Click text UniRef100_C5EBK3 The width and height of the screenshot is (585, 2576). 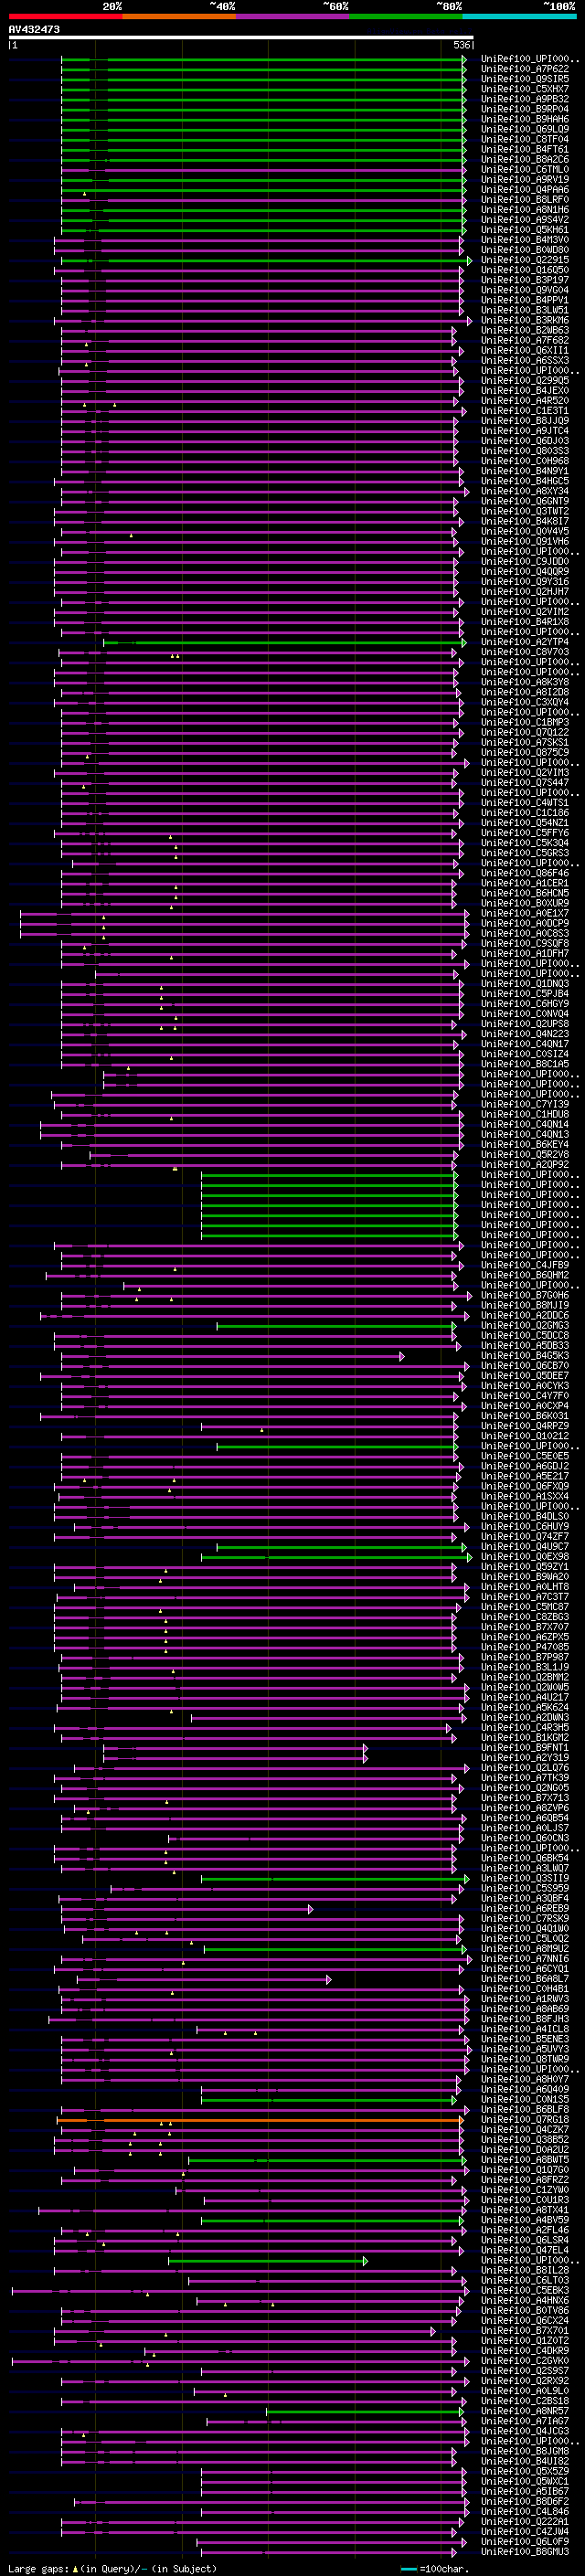[525, 2290]
